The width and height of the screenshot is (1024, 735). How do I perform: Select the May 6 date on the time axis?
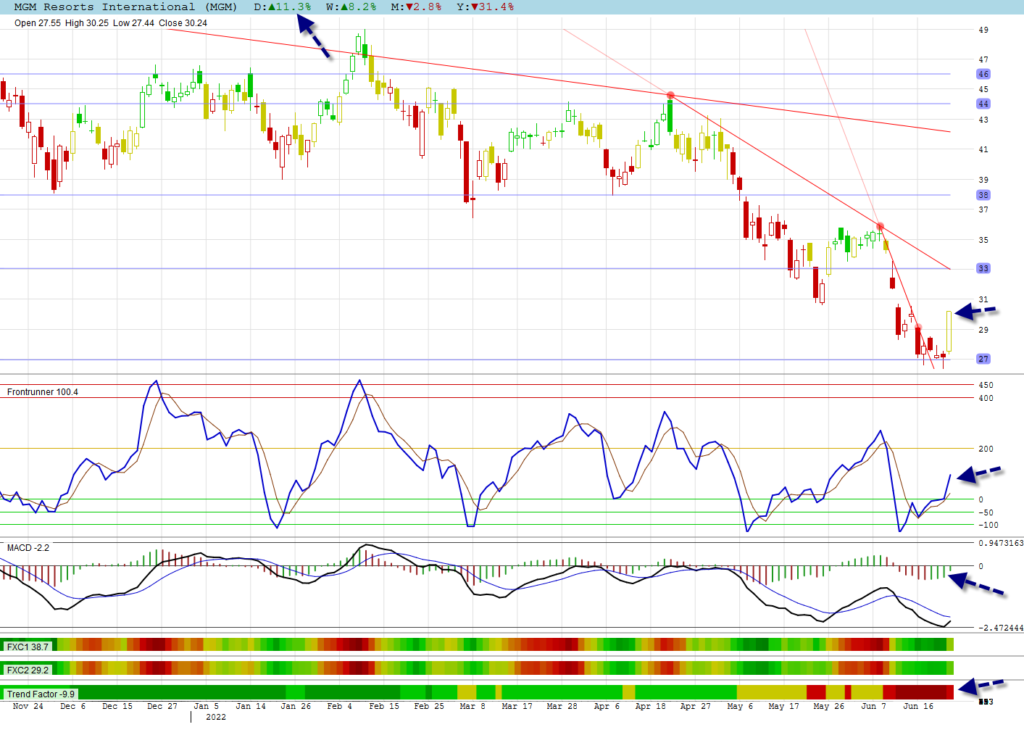pyautogui.click(x=740, y=706)
